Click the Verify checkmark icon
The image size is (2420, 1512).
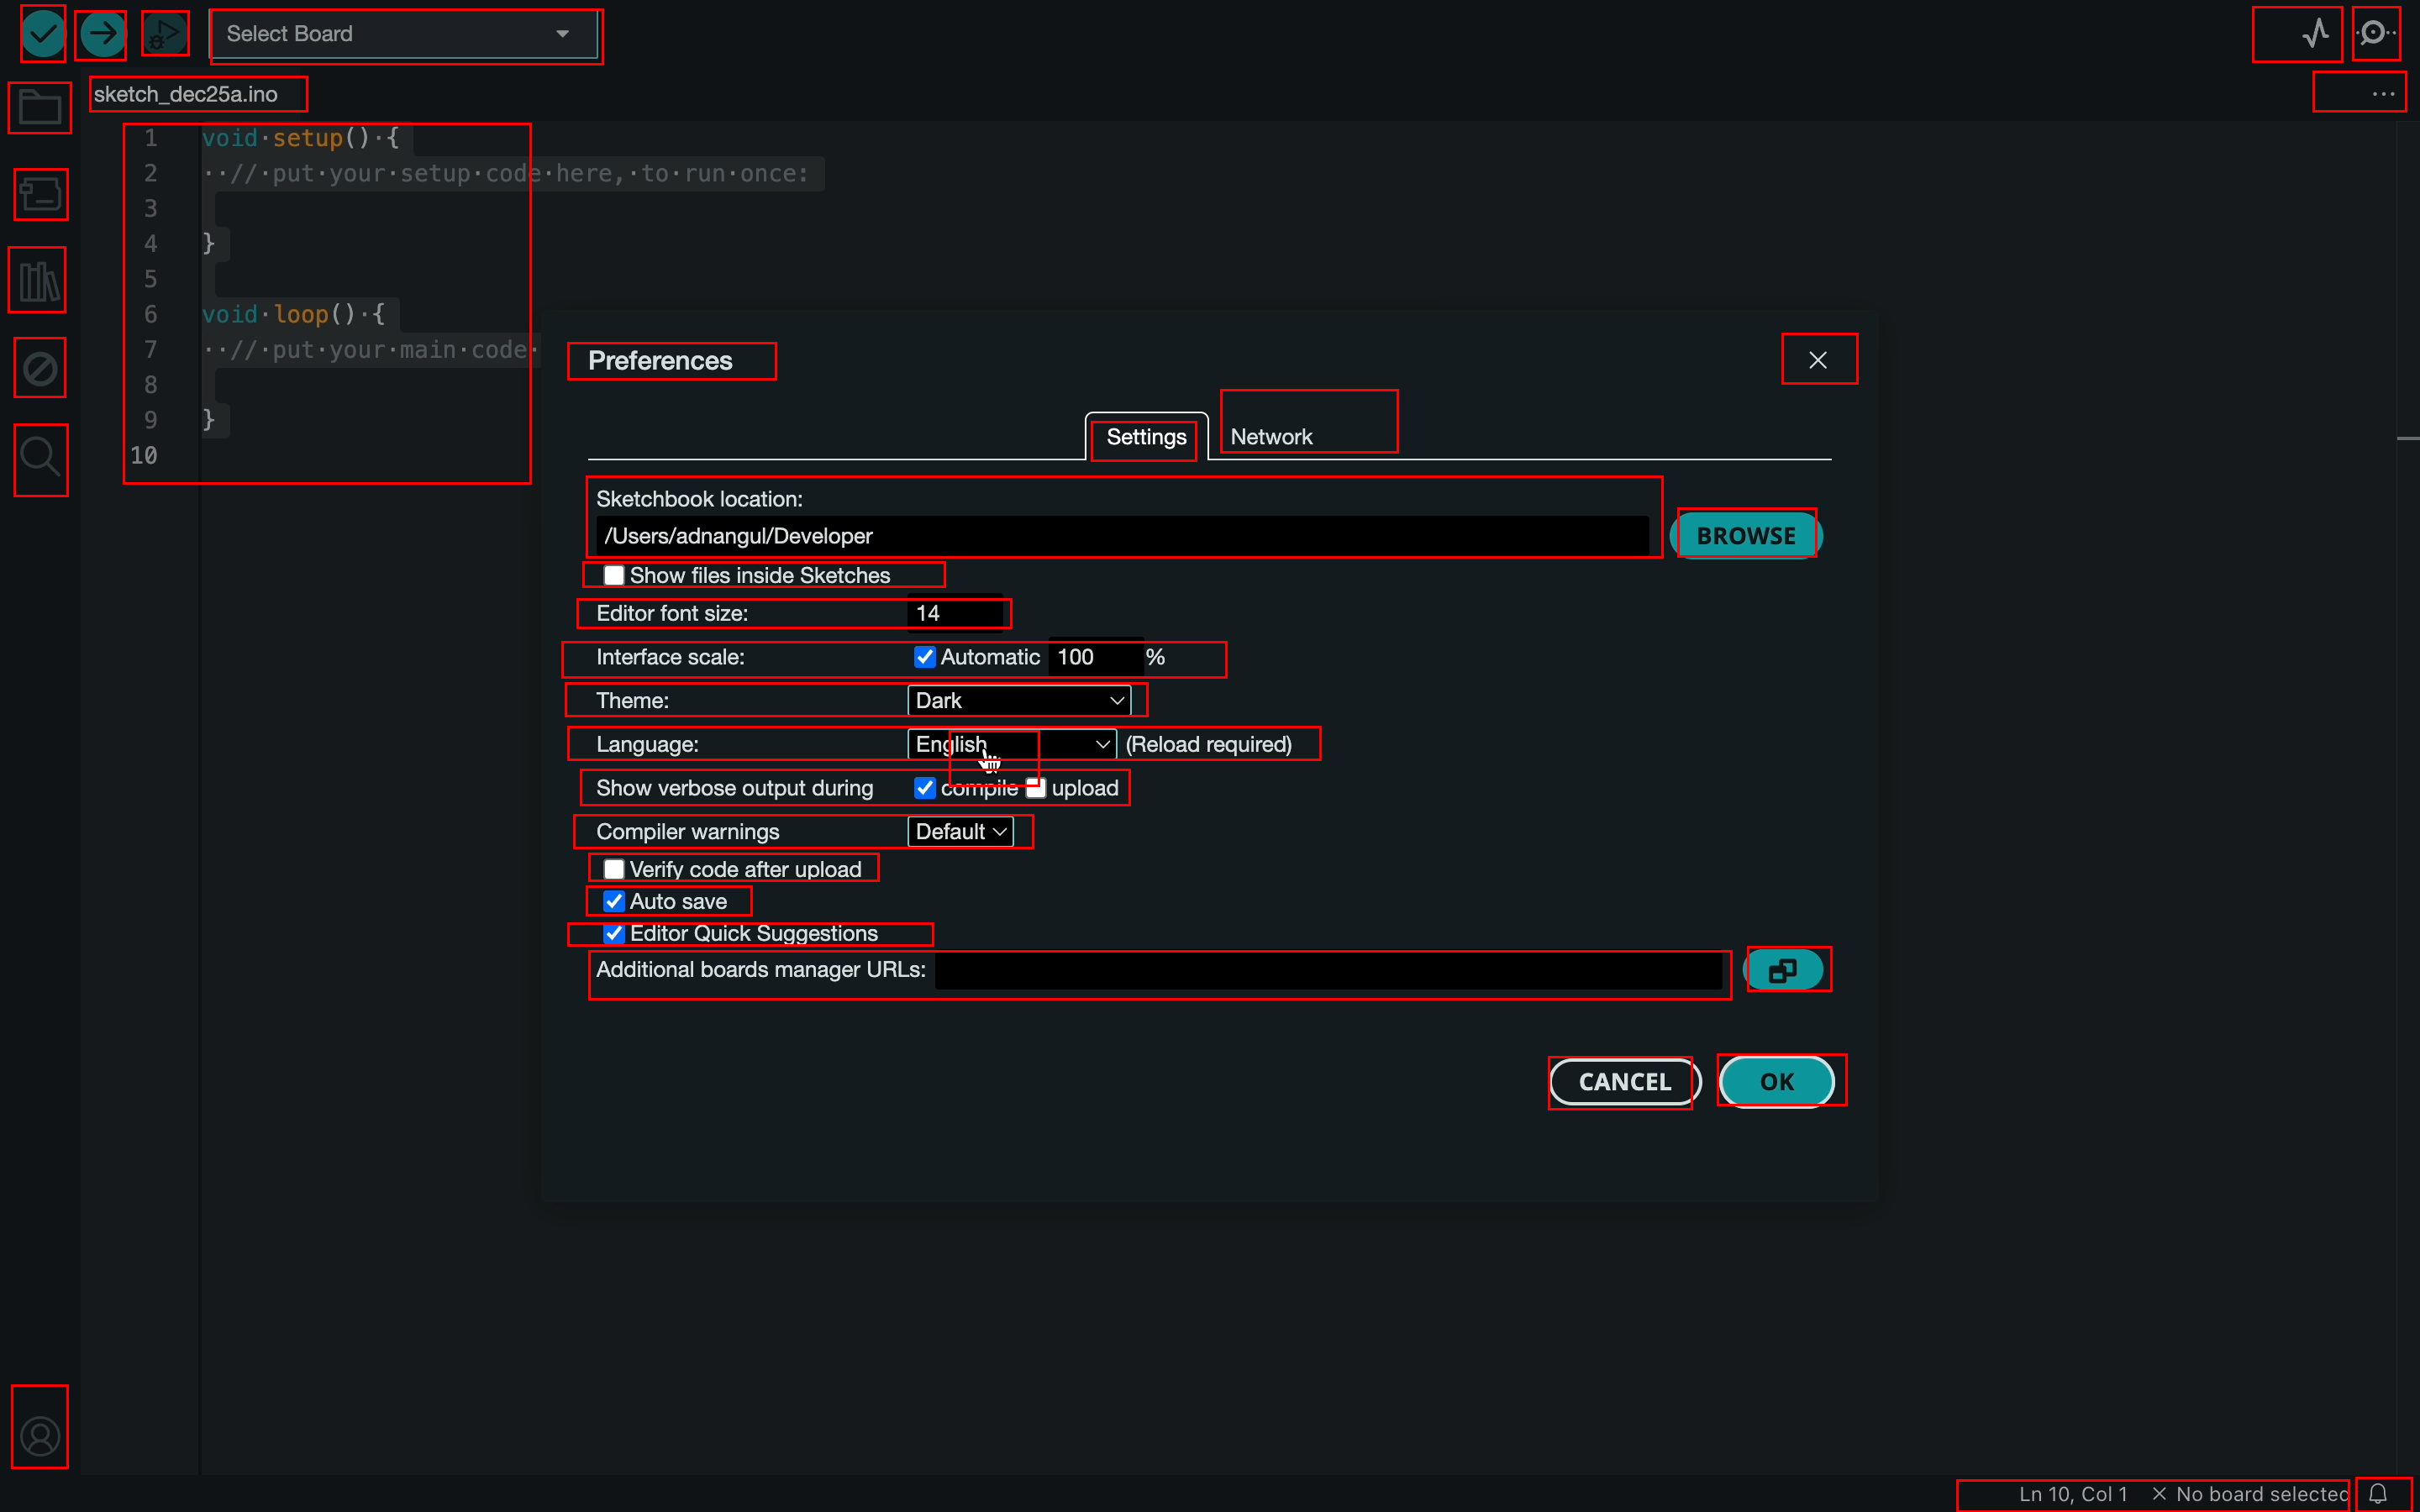pyautogui.click(x=43, y=34)
